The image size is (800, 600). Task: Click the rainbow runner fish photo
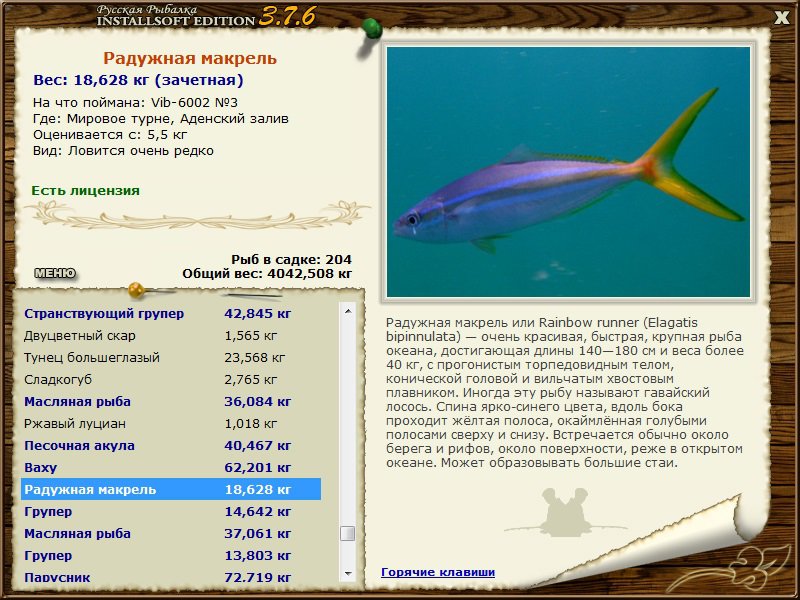[x=568, y=172]
